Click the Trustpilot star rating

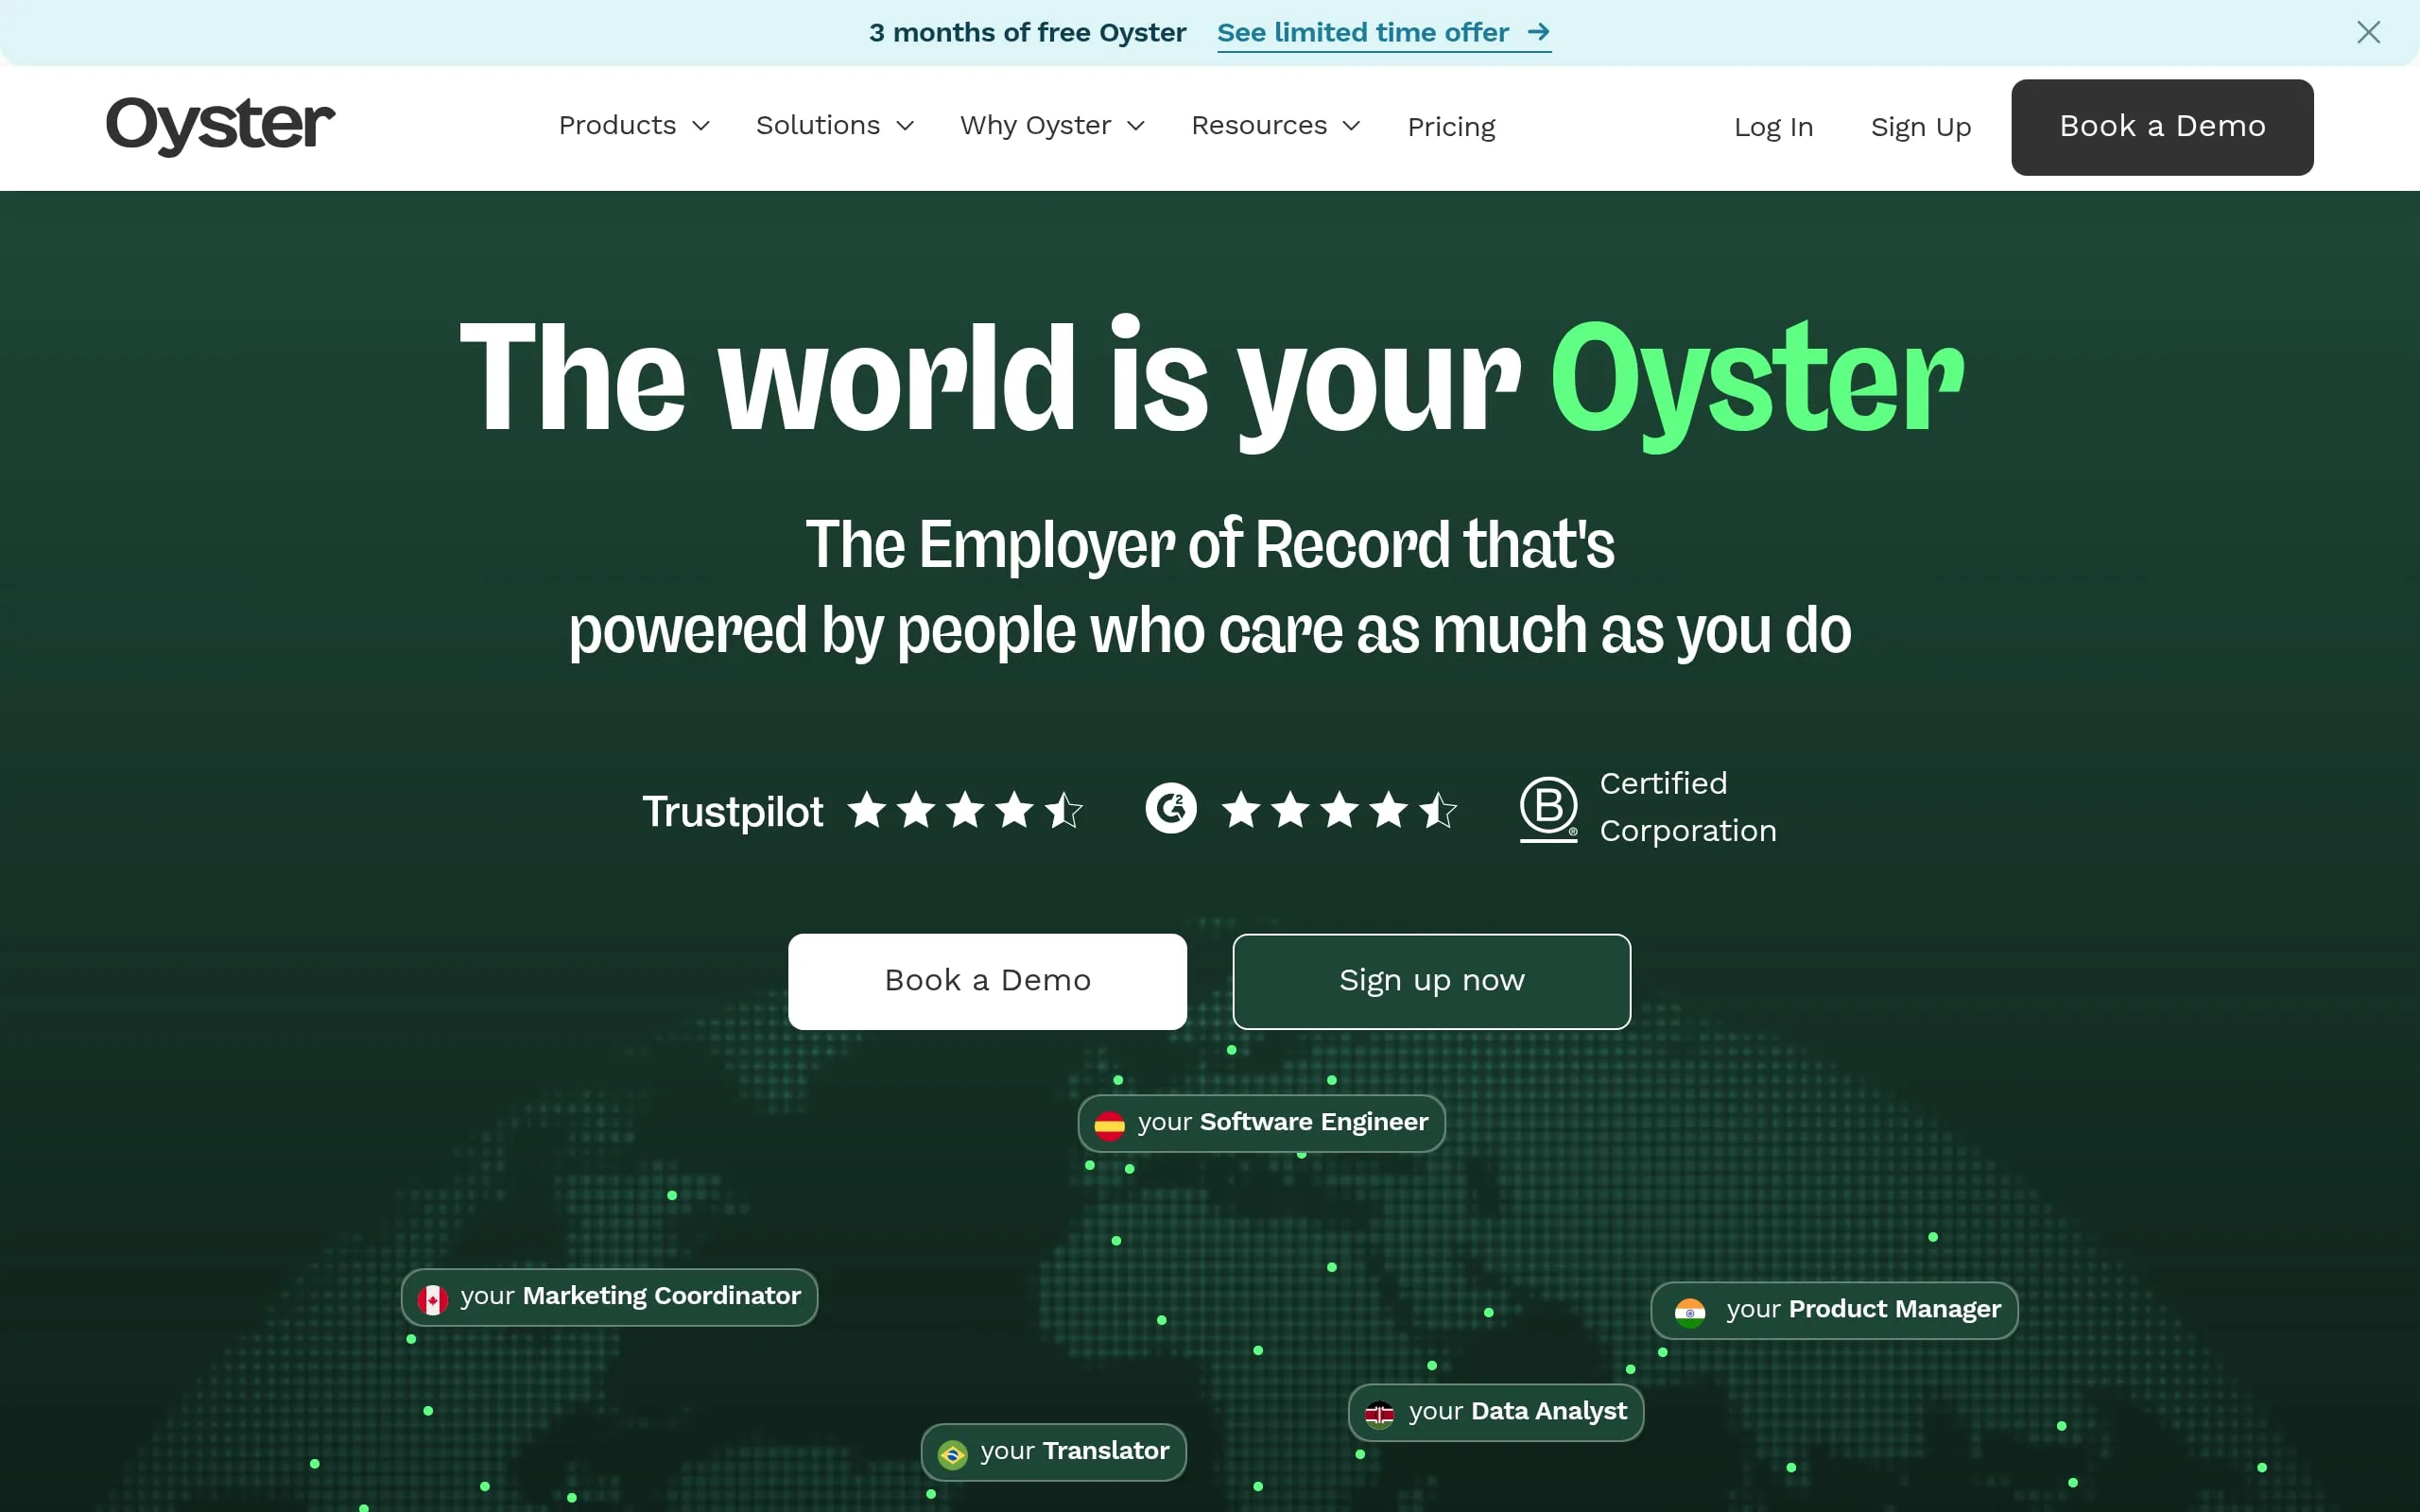click(965, 809)
